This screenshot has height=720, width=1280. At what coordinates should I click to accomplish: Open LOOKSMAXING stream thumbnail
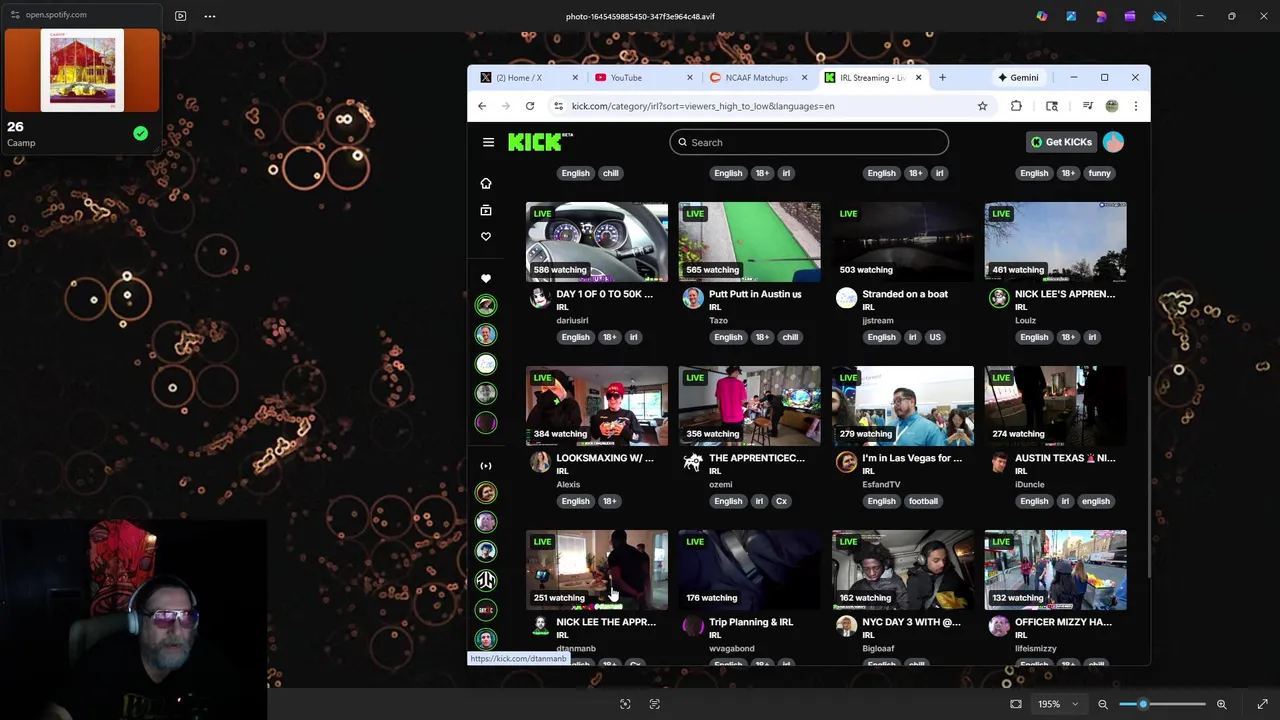coord(597,406)
